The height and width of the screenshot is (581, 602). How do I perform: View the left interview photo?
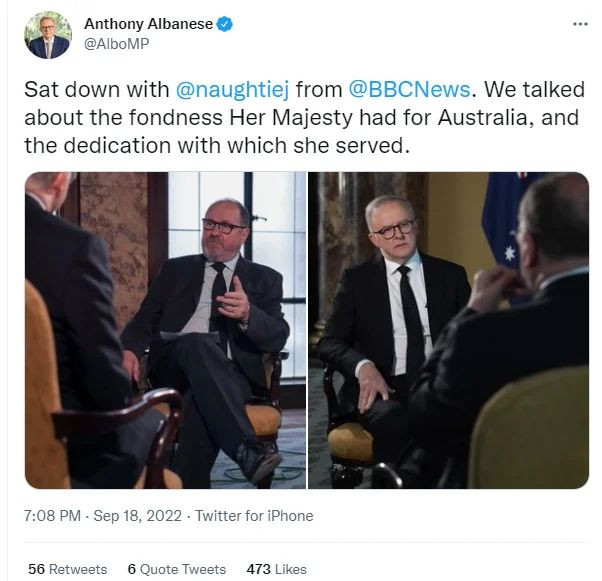pyautogui.click(x=165, y=330)
